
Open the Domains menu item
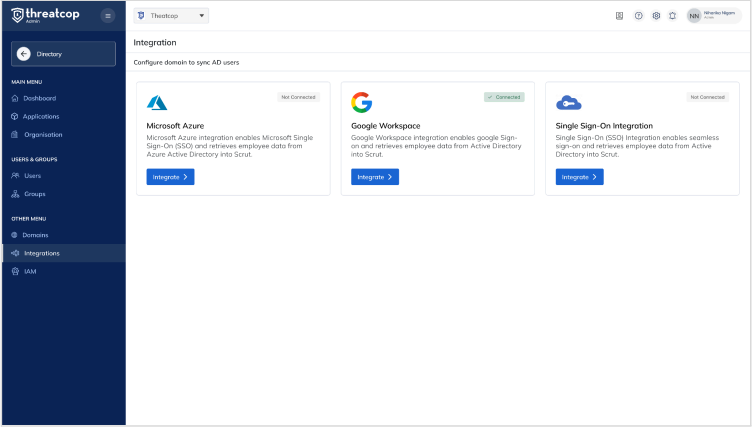click(x=35, y=235)
